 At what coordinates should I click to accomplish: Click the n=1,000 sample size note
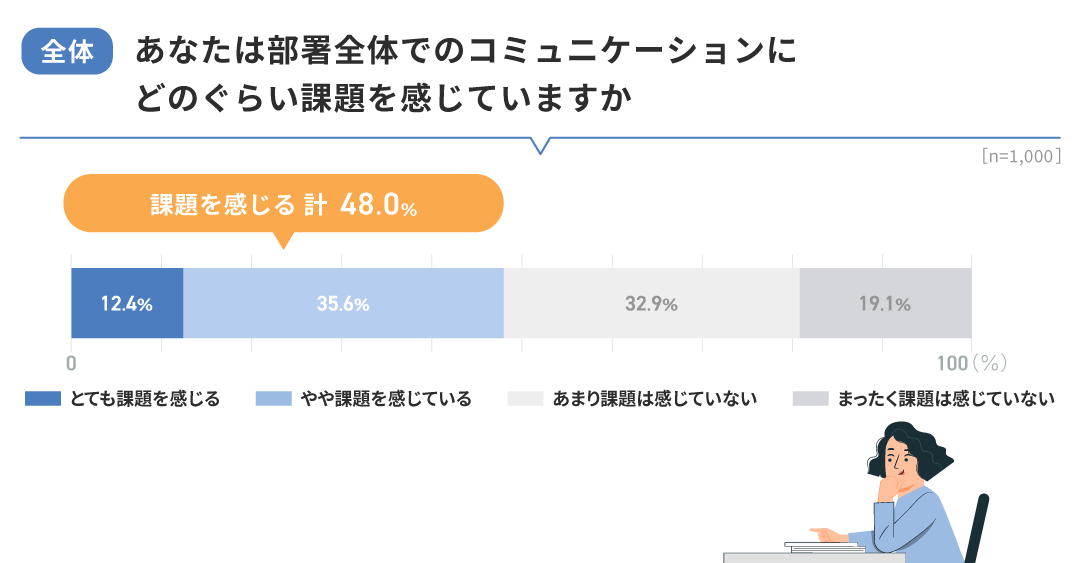click(x=1020, y=156)
